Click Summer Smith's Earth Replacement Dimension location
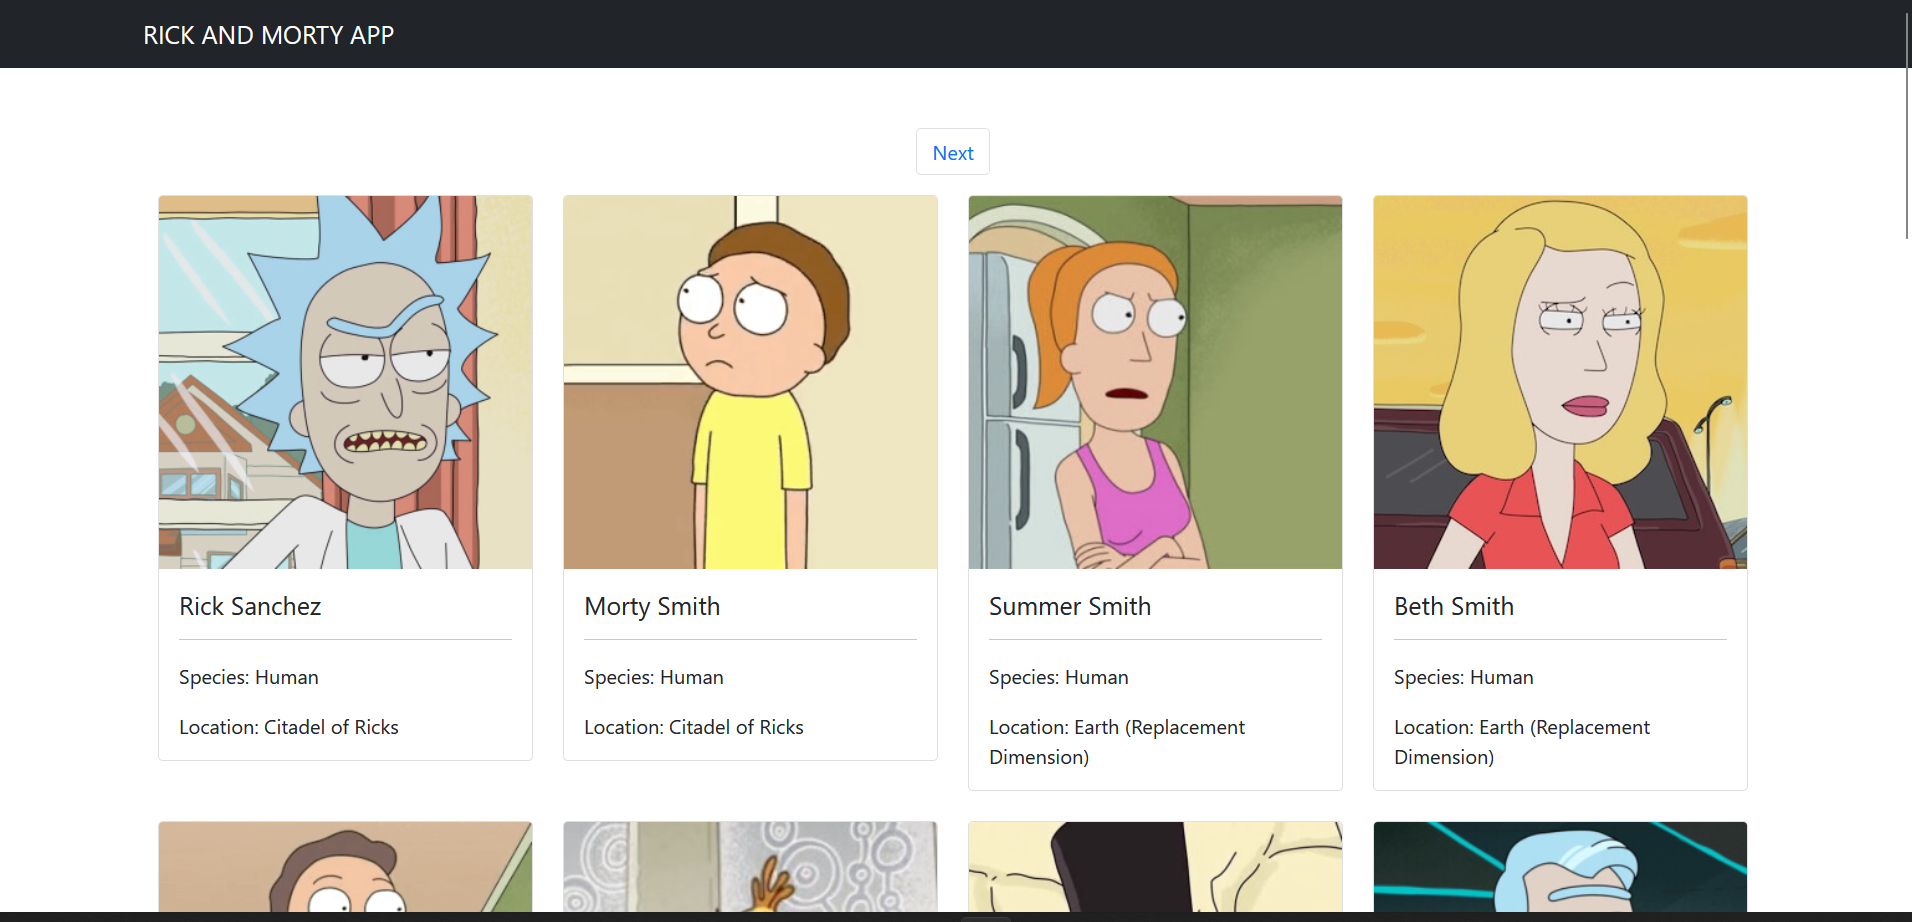The image size is (1912, 922). pyautogui.click(x=1117, y=742)
